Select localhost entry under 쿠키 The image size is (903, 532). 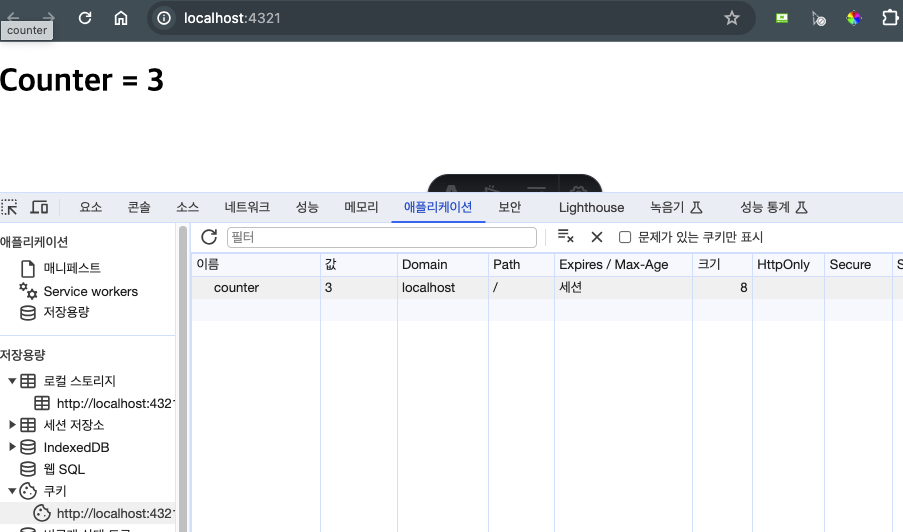[115, 513]
